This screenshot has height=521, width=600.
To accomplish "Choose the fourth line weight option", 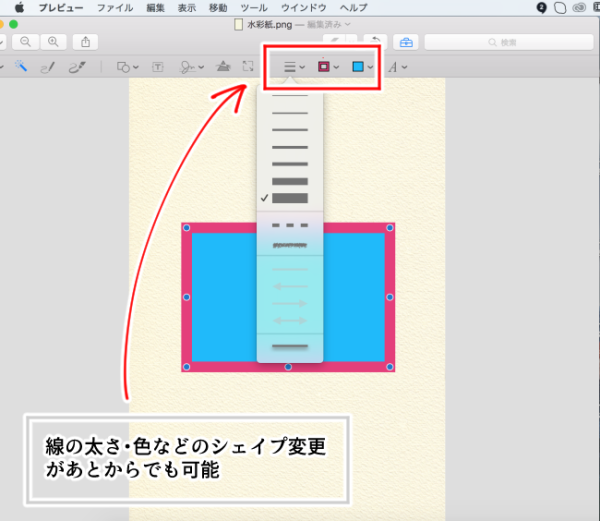I will [290, 147].
